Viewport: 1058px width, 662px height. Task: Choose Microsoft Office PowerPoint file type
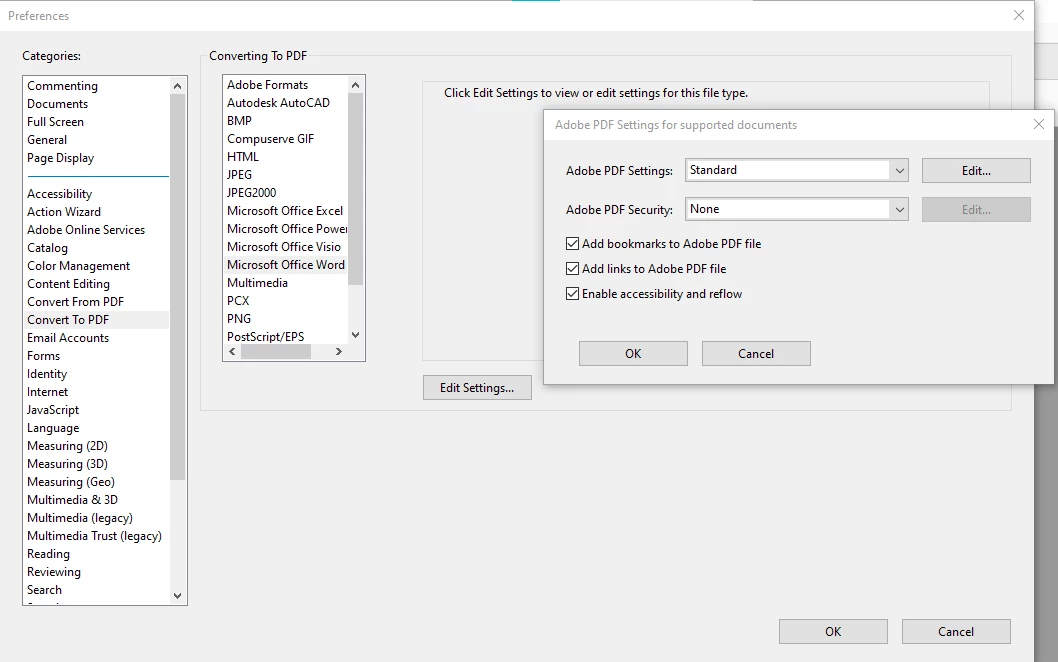point(286,229)
